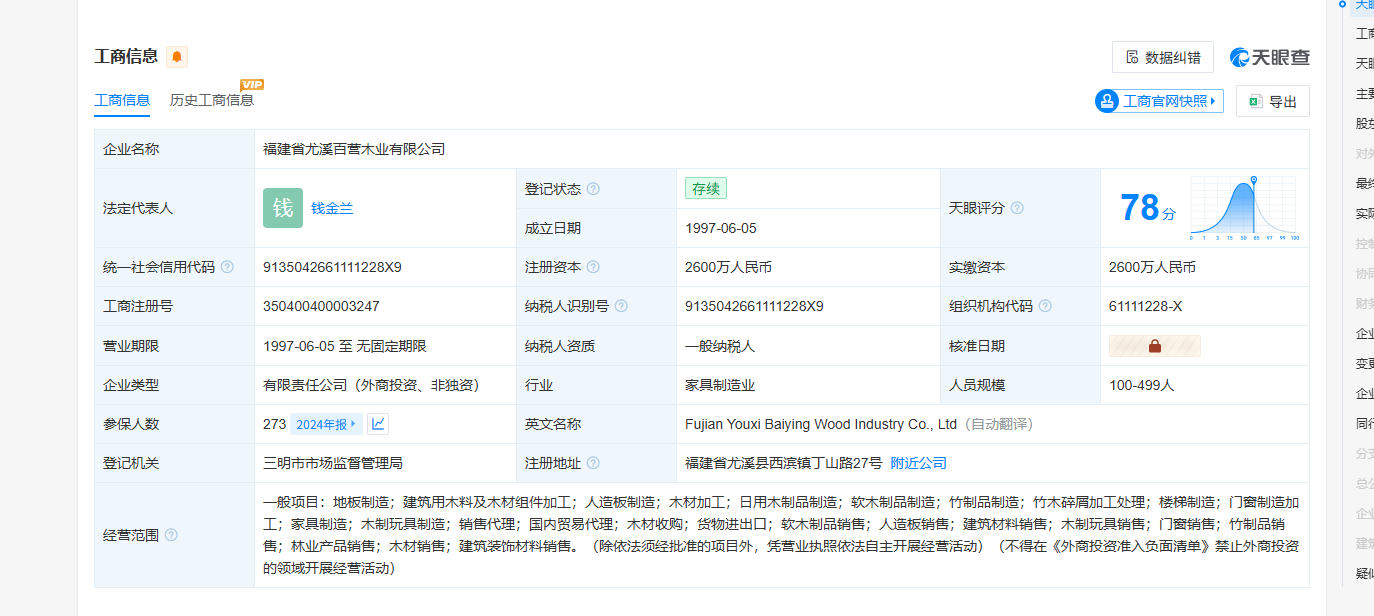Click help icon beside 组织机构代码
Screen dimensions: 1374x616
tap(1045, 306)
